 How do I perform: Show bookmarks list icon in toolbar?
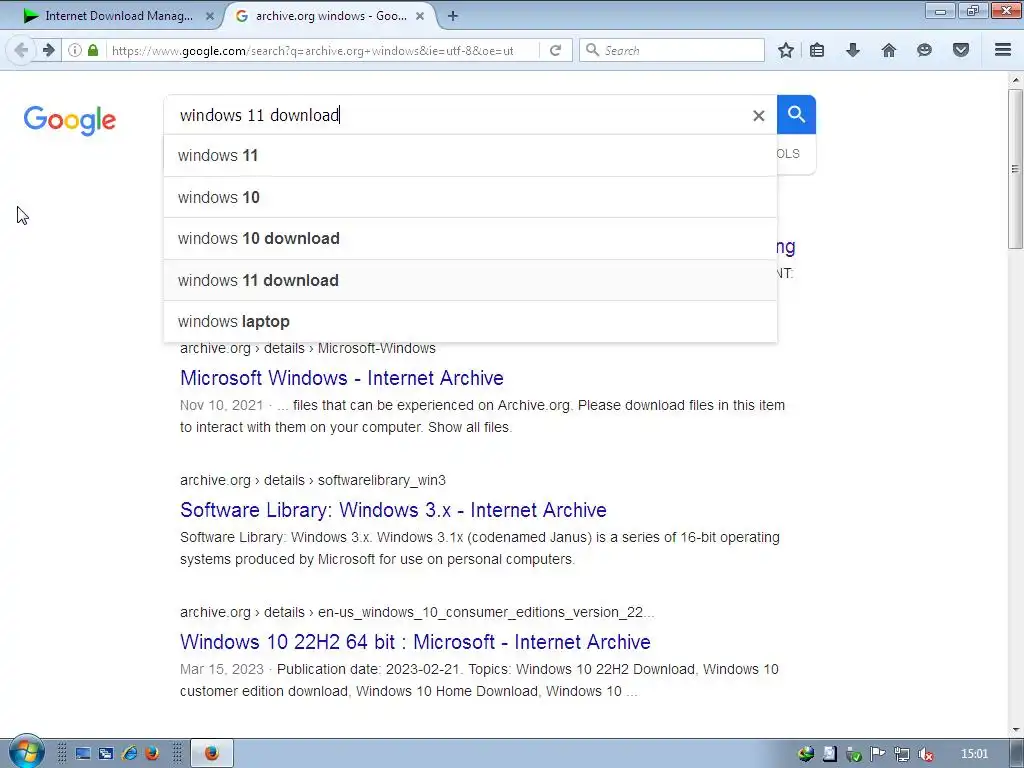point(817,50)
